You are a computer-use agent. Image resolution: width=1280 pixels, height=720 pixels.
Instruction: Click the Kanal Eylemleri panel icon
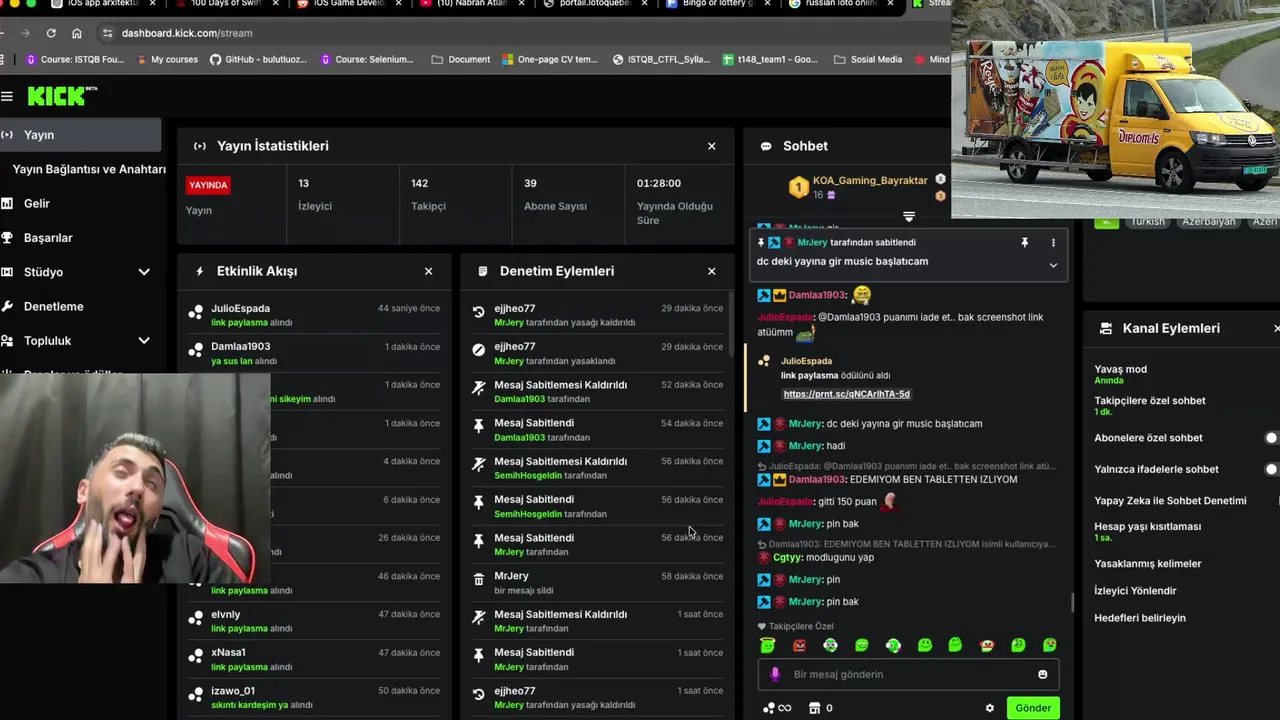(x=1105, y=328)
